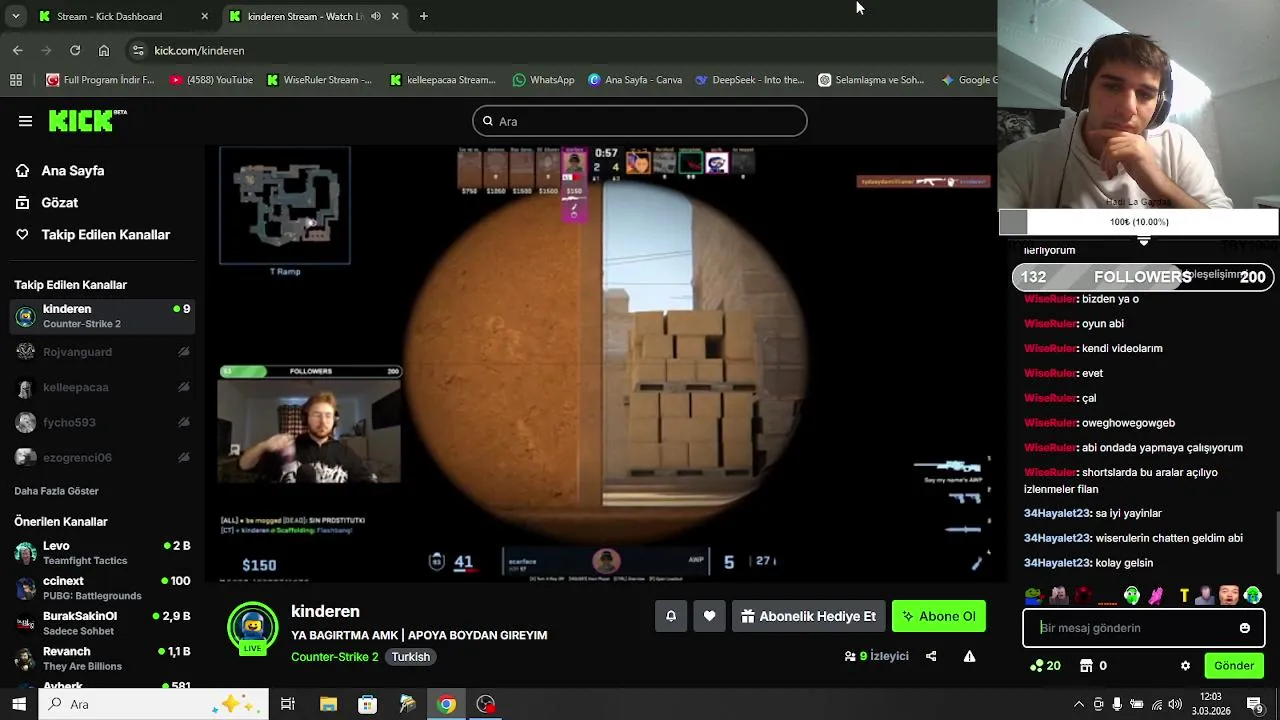Select the yellow T emote
Image resolution: width=1280 pixels, height=720 pixels.
1184,596
